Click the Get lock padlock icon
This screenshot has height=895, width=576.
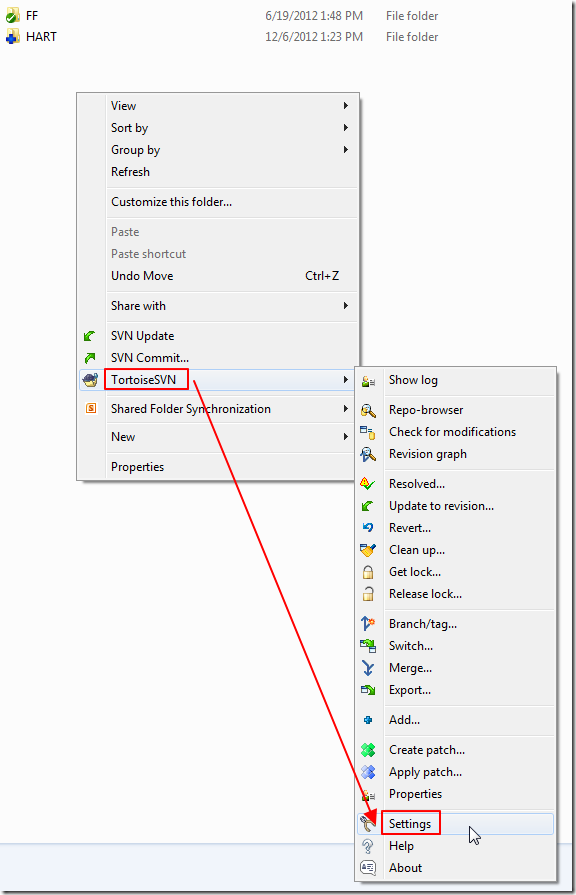[368, 572]
